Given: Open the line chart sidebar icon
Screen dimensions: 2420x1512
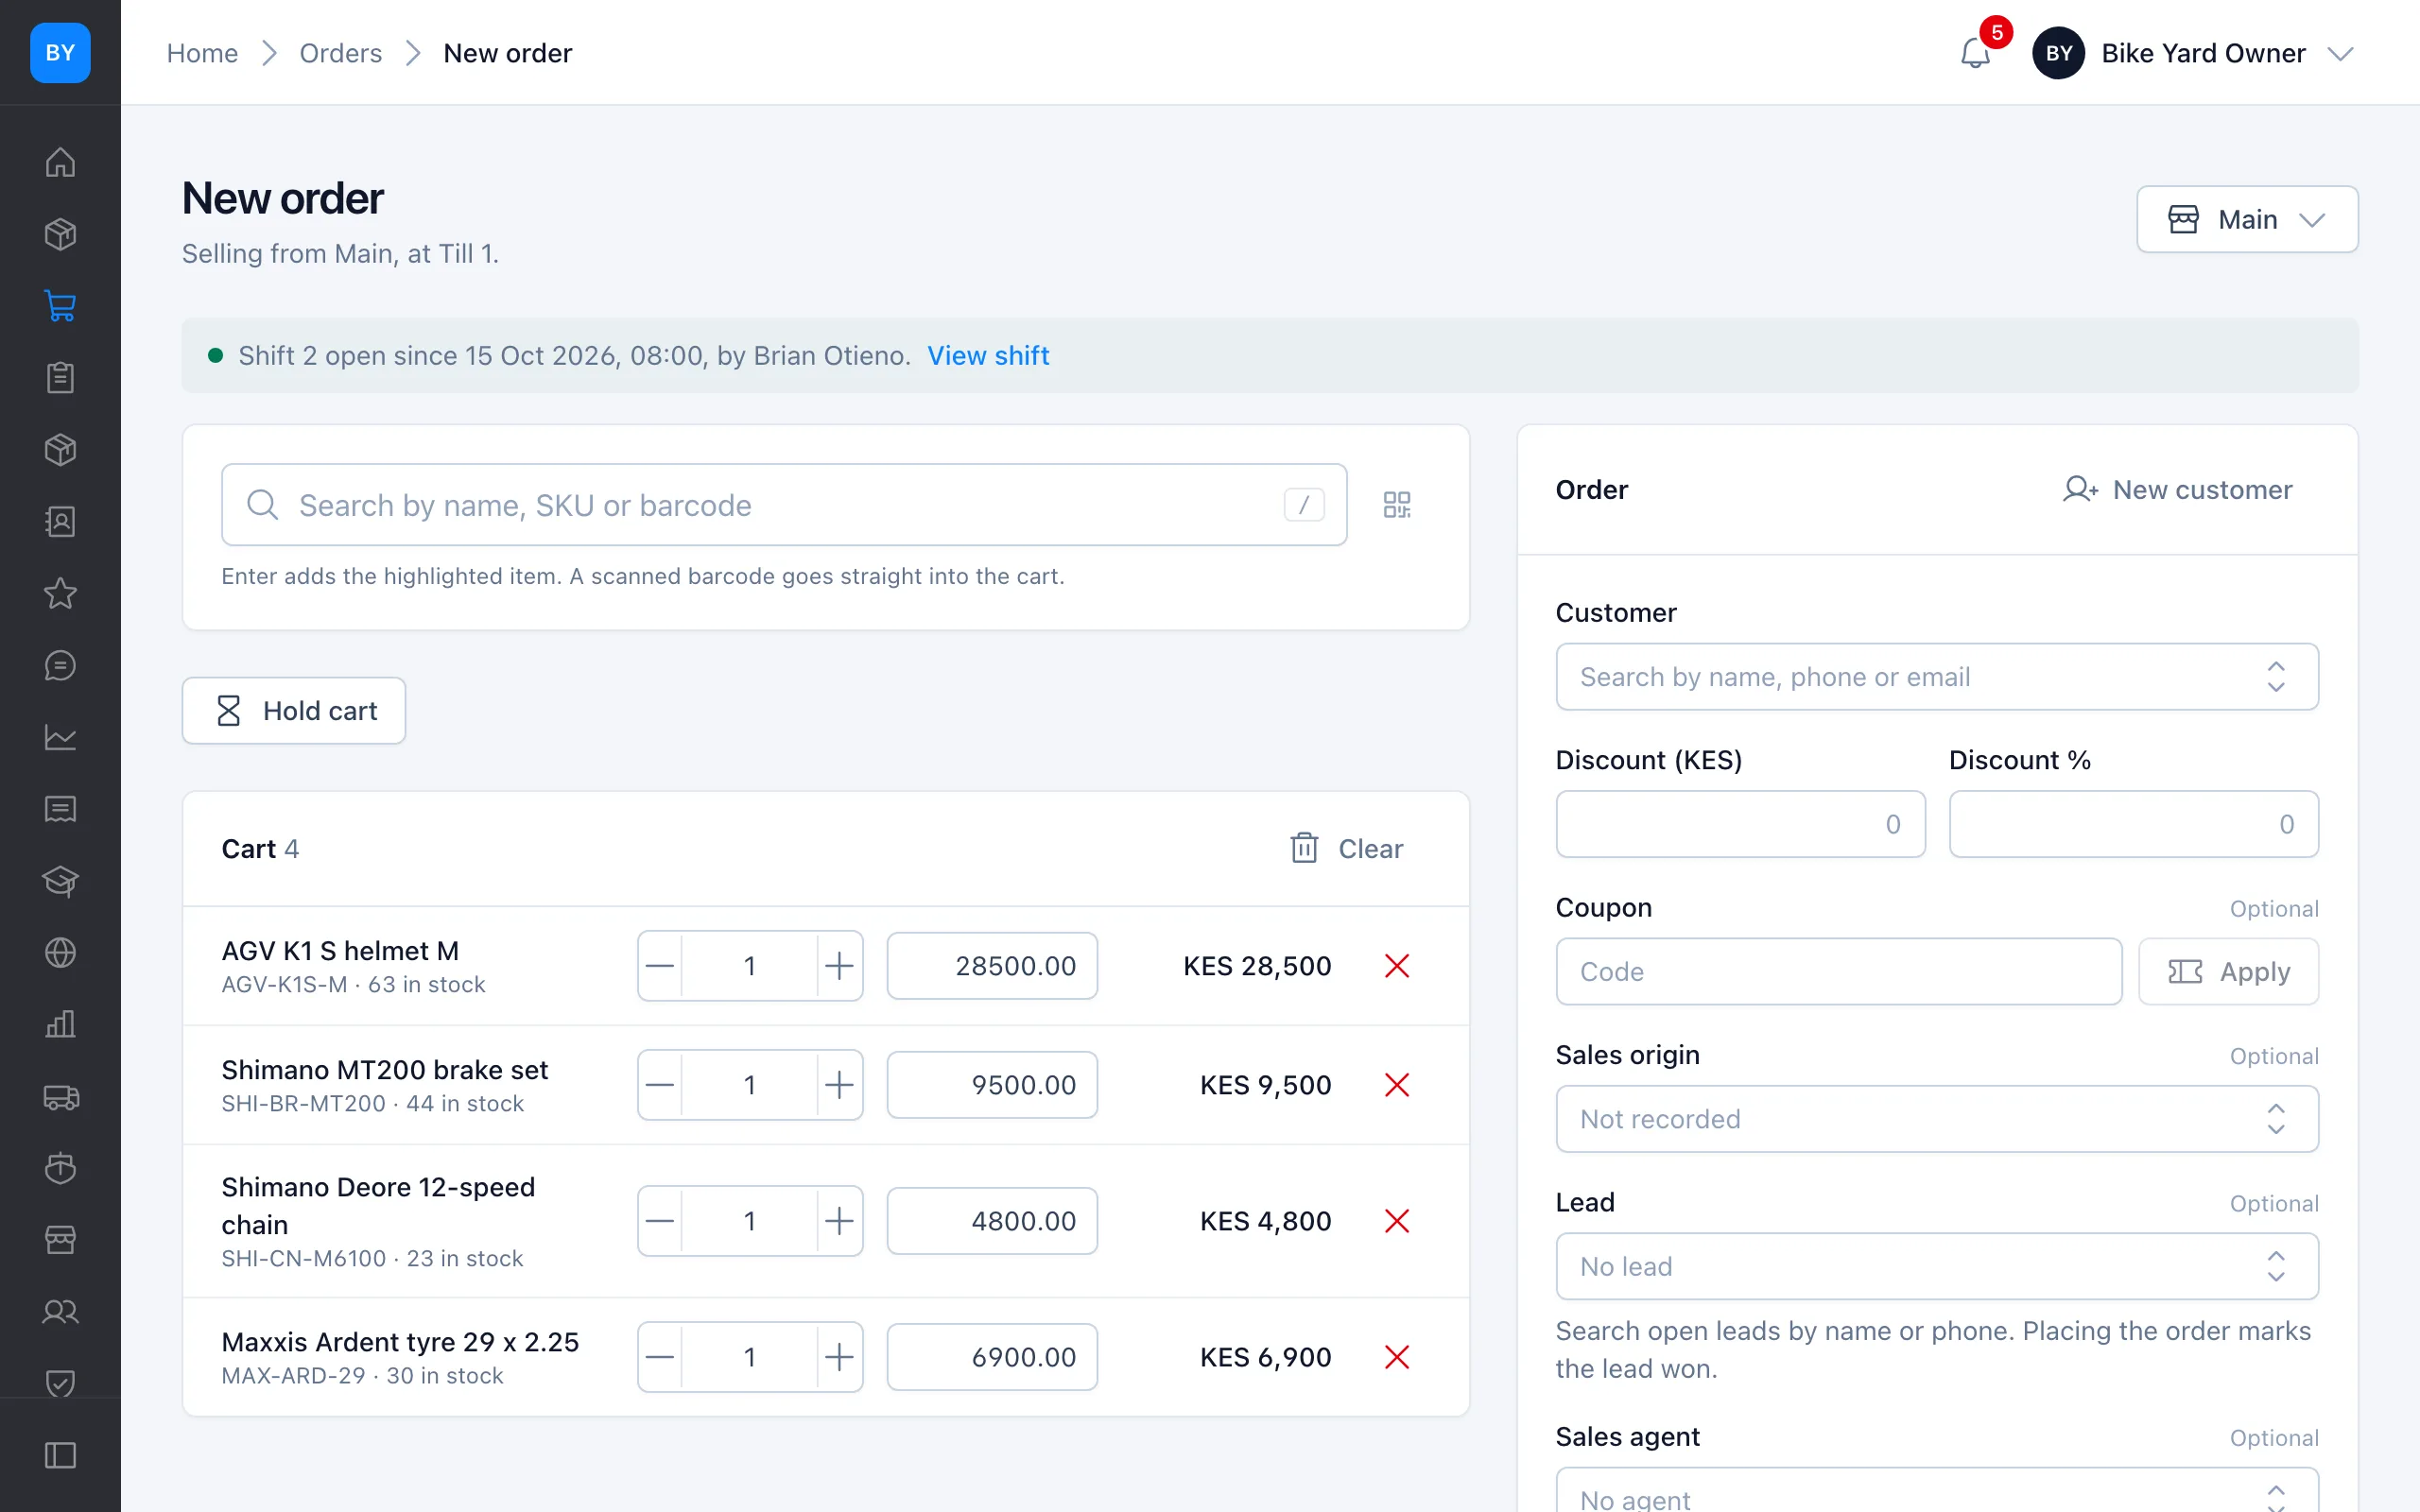Looking at the screenshot, I should coord(60,737).
